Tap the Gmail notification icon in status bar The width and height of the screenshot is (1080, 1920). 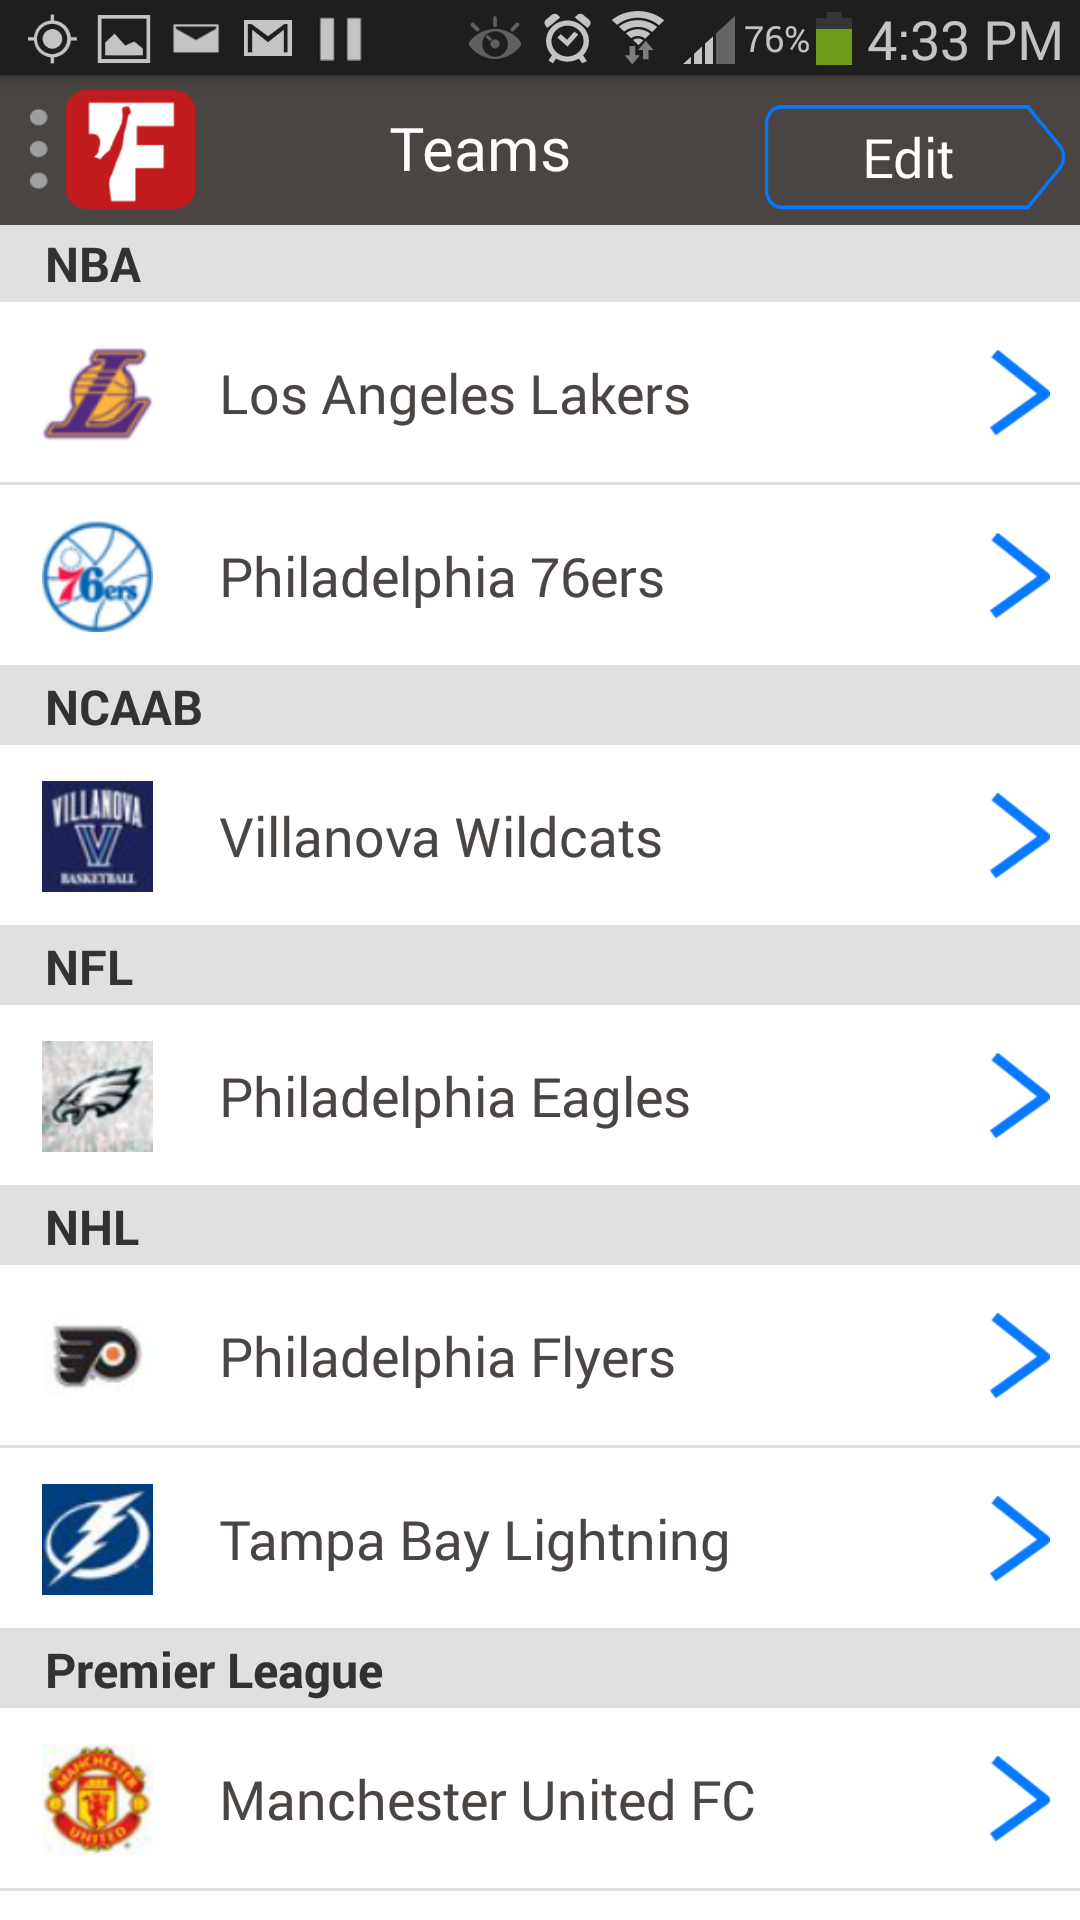pos(268,40)
